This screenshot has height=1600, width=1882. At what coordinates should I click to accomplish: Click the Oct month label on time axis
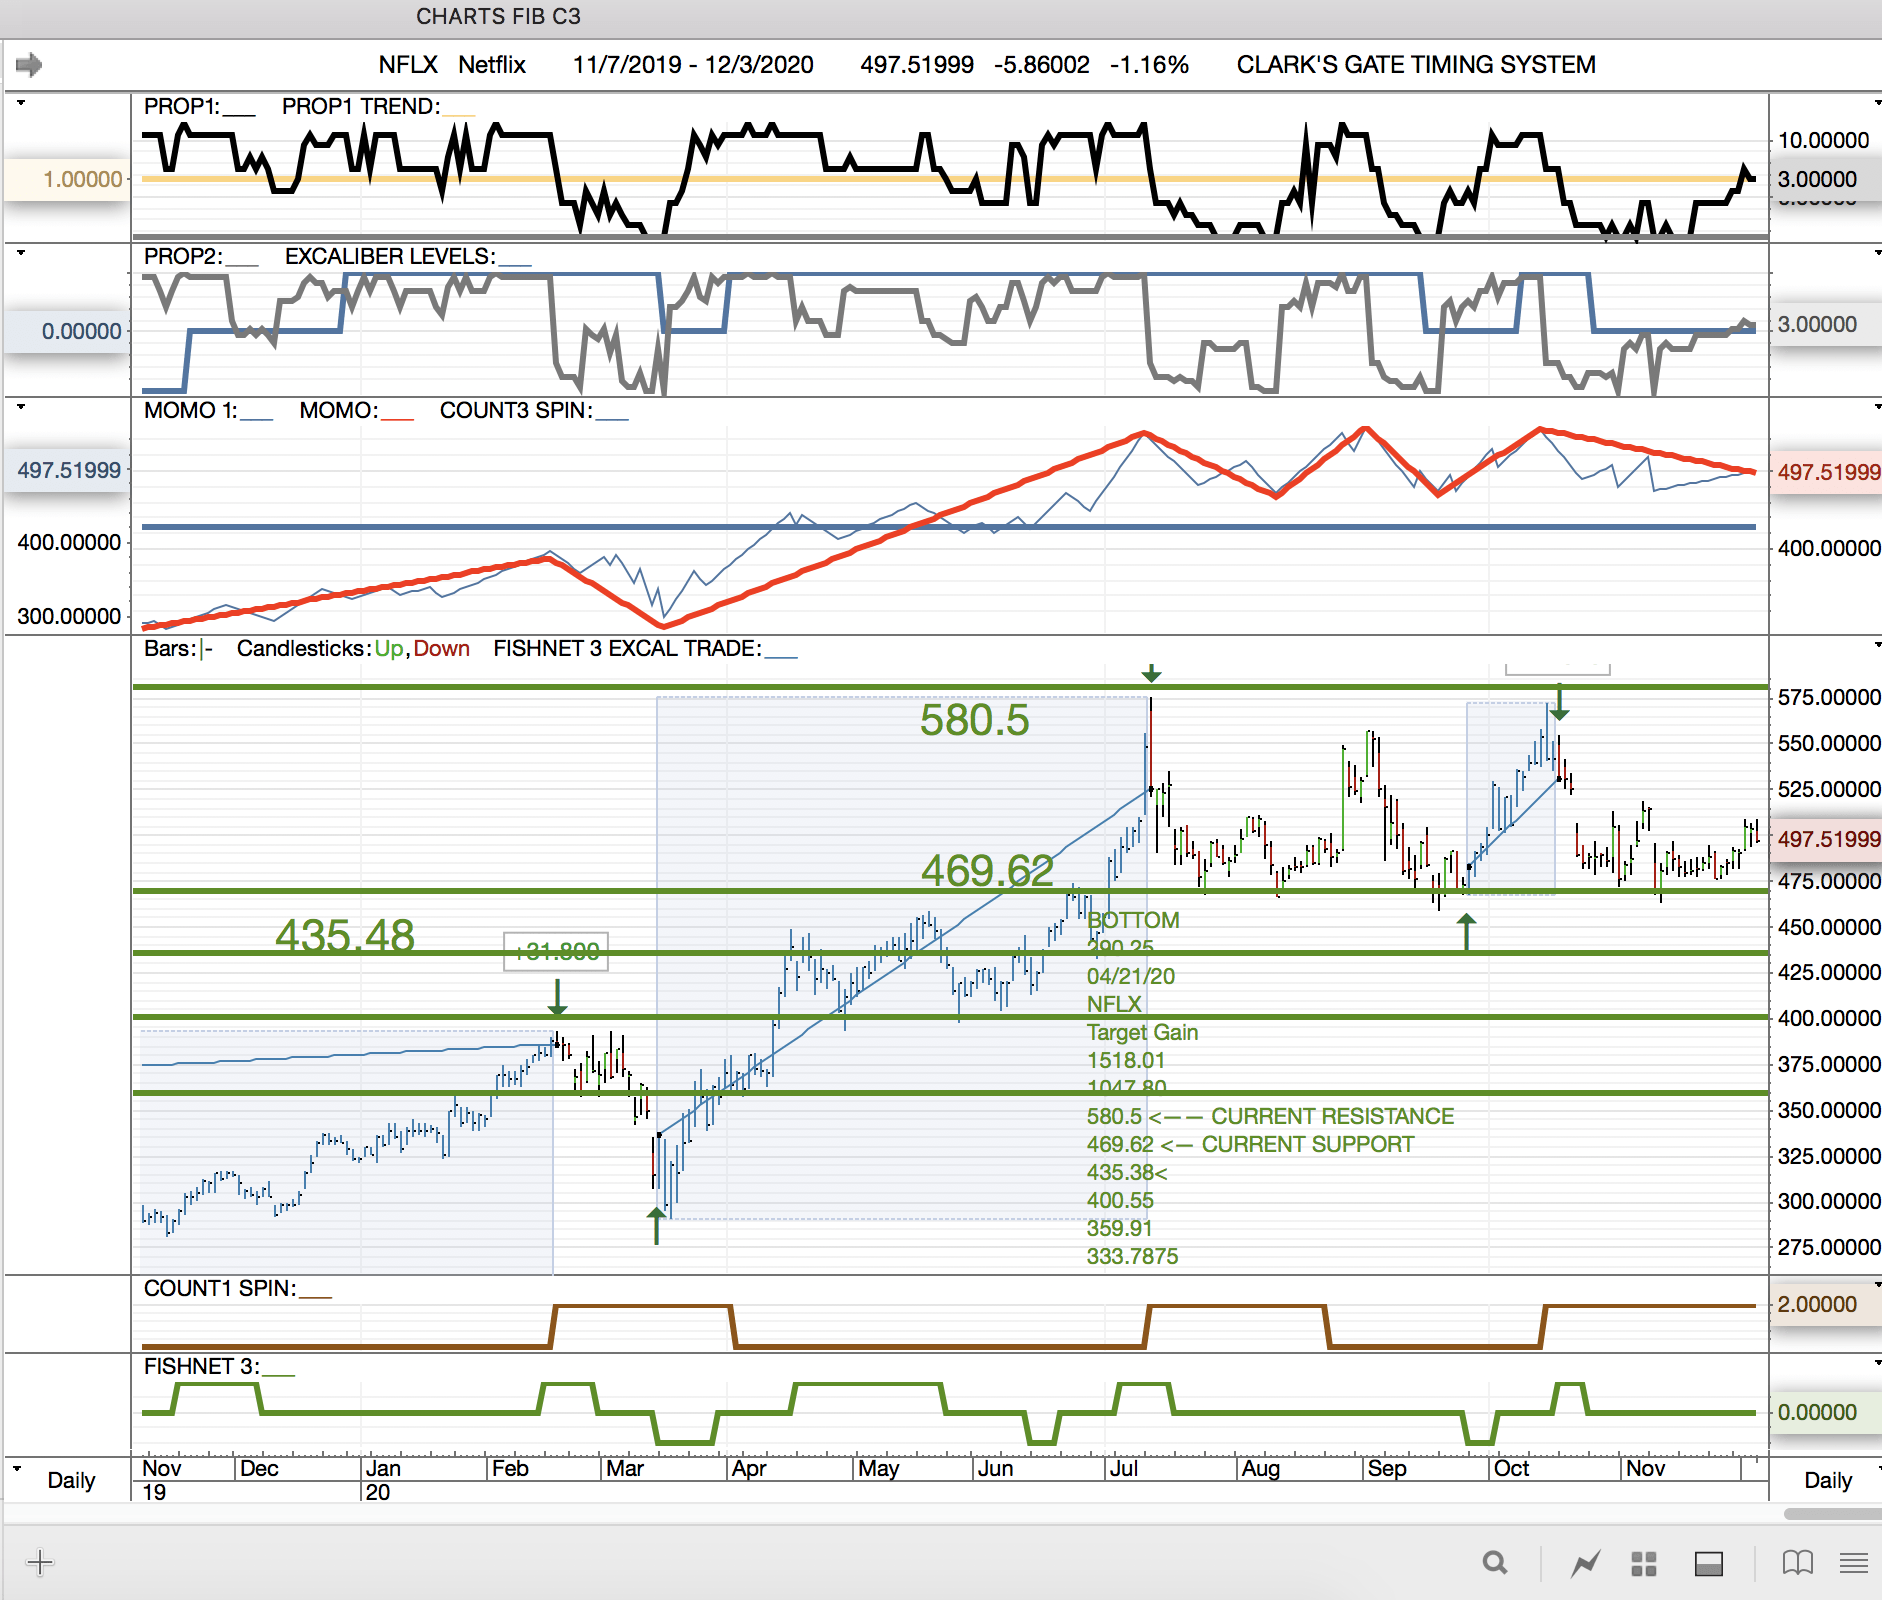click(1511, 1469)
